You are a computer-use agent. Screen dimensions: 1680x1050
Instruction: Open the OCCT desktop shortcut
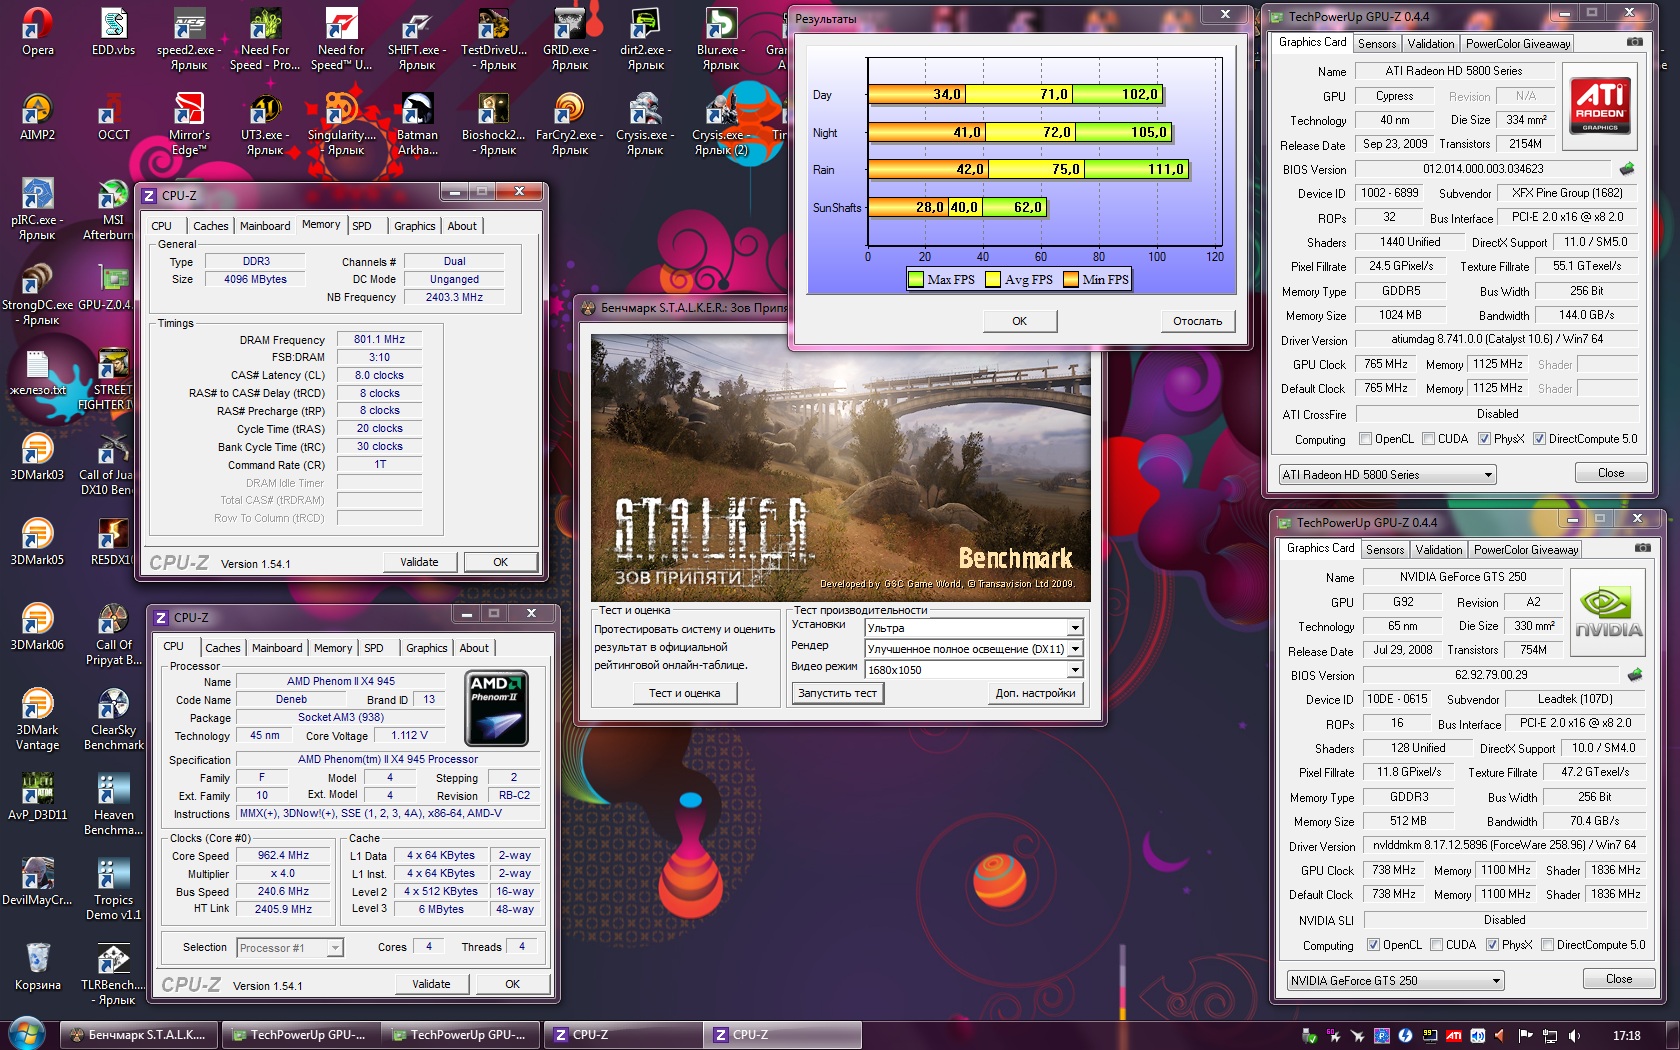pyautogui.click(x=113, y=115)
